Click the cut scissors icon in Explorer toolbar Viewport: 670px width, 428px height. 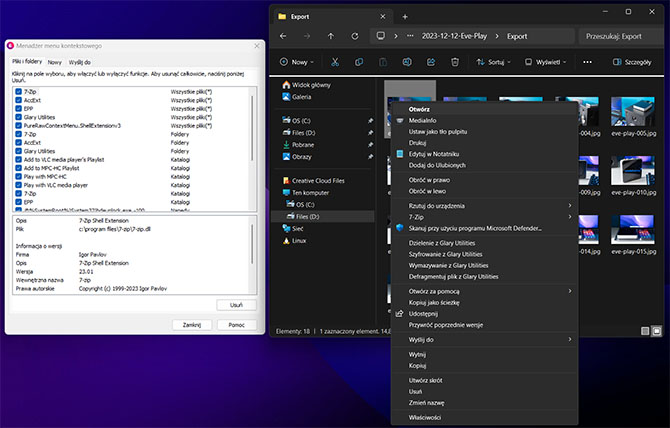pyautogui.click(x=335, y=62)
